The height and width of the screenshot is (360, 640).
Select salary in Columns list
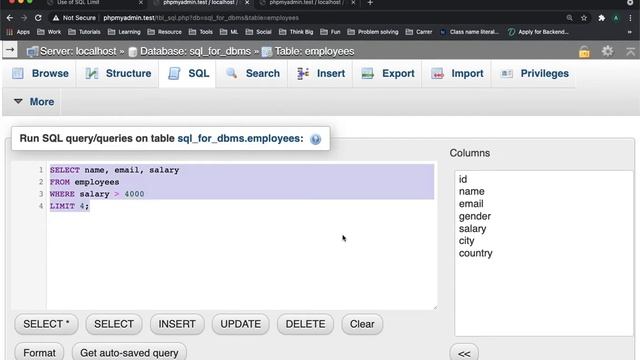(472, 229)
